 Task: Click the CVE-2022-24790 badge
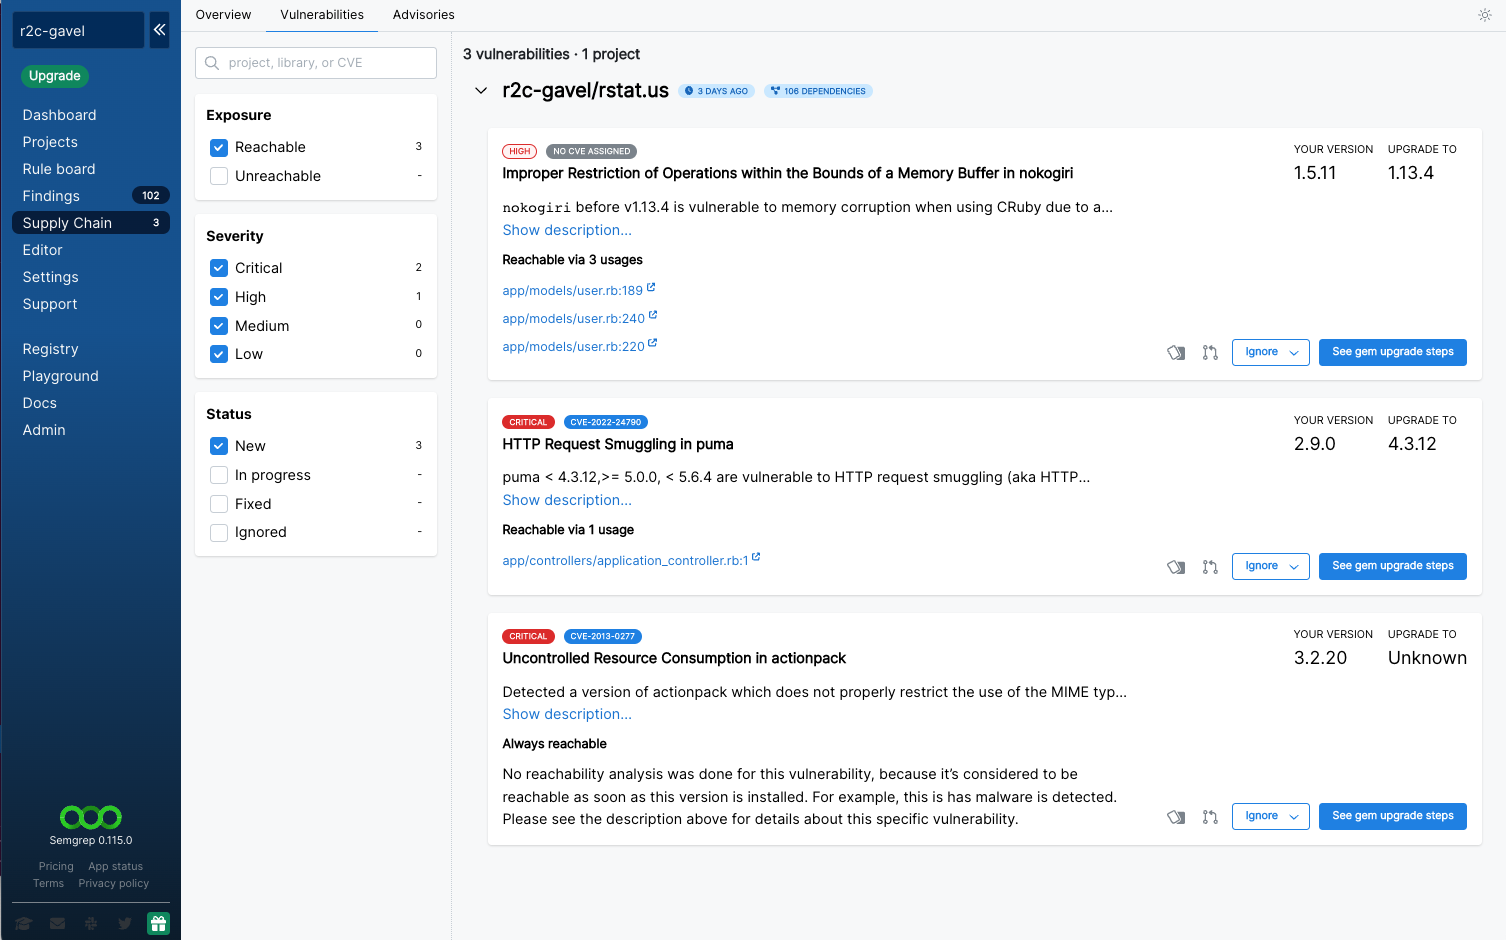click(x=606, y=422)
